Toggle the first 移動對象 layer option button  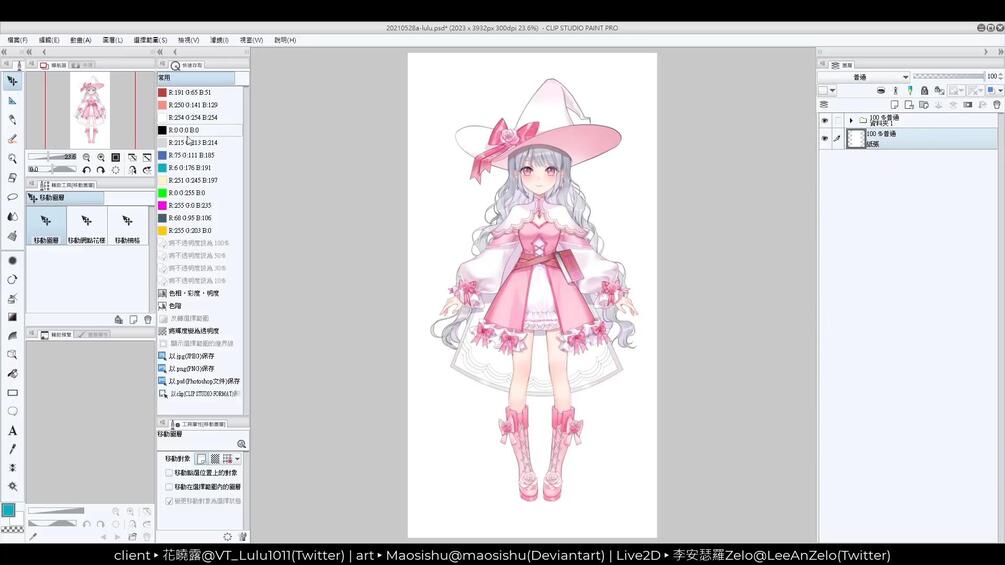point(201,459)
